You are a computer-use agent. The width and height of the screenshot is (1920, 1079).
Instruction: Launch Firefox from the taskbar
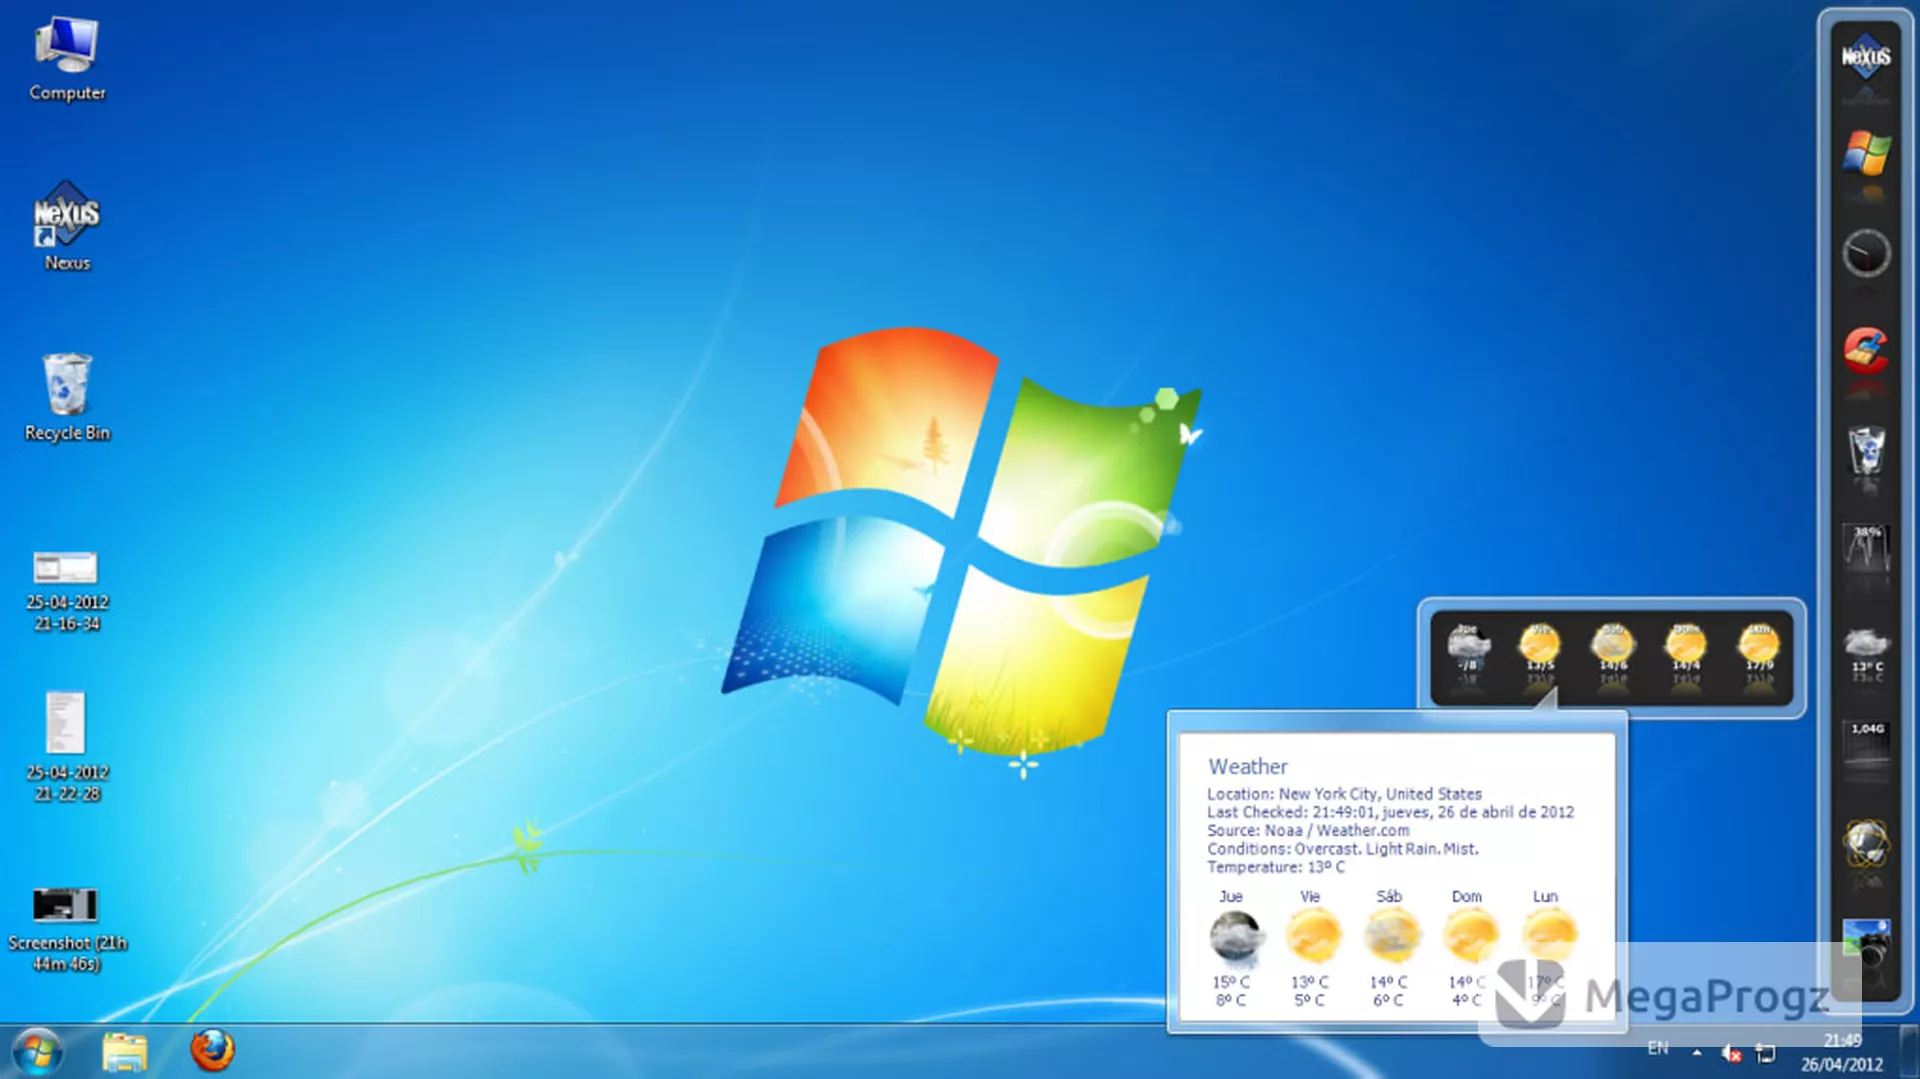pos(212,1051)
